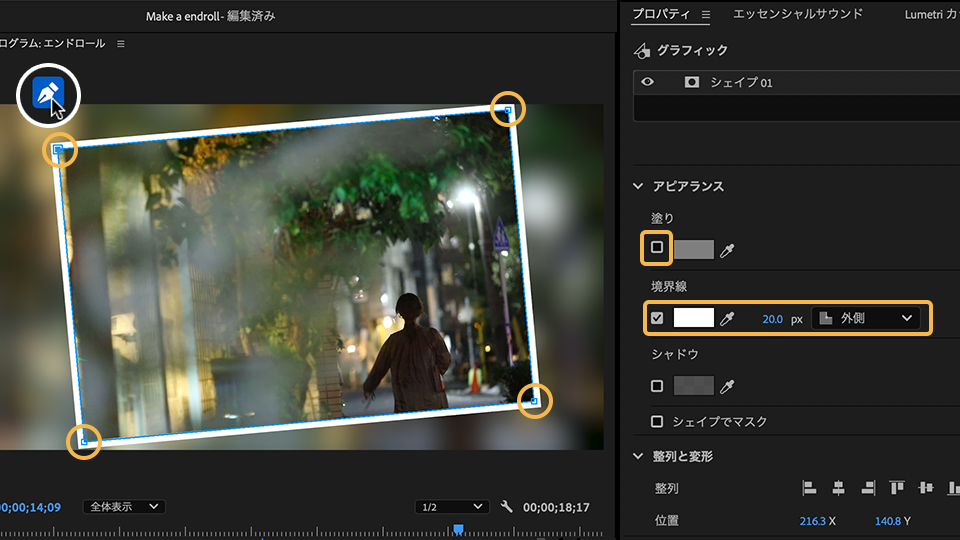Open the Program monitor panel menu
Screen dimensions: 960x540
(121, 43)
